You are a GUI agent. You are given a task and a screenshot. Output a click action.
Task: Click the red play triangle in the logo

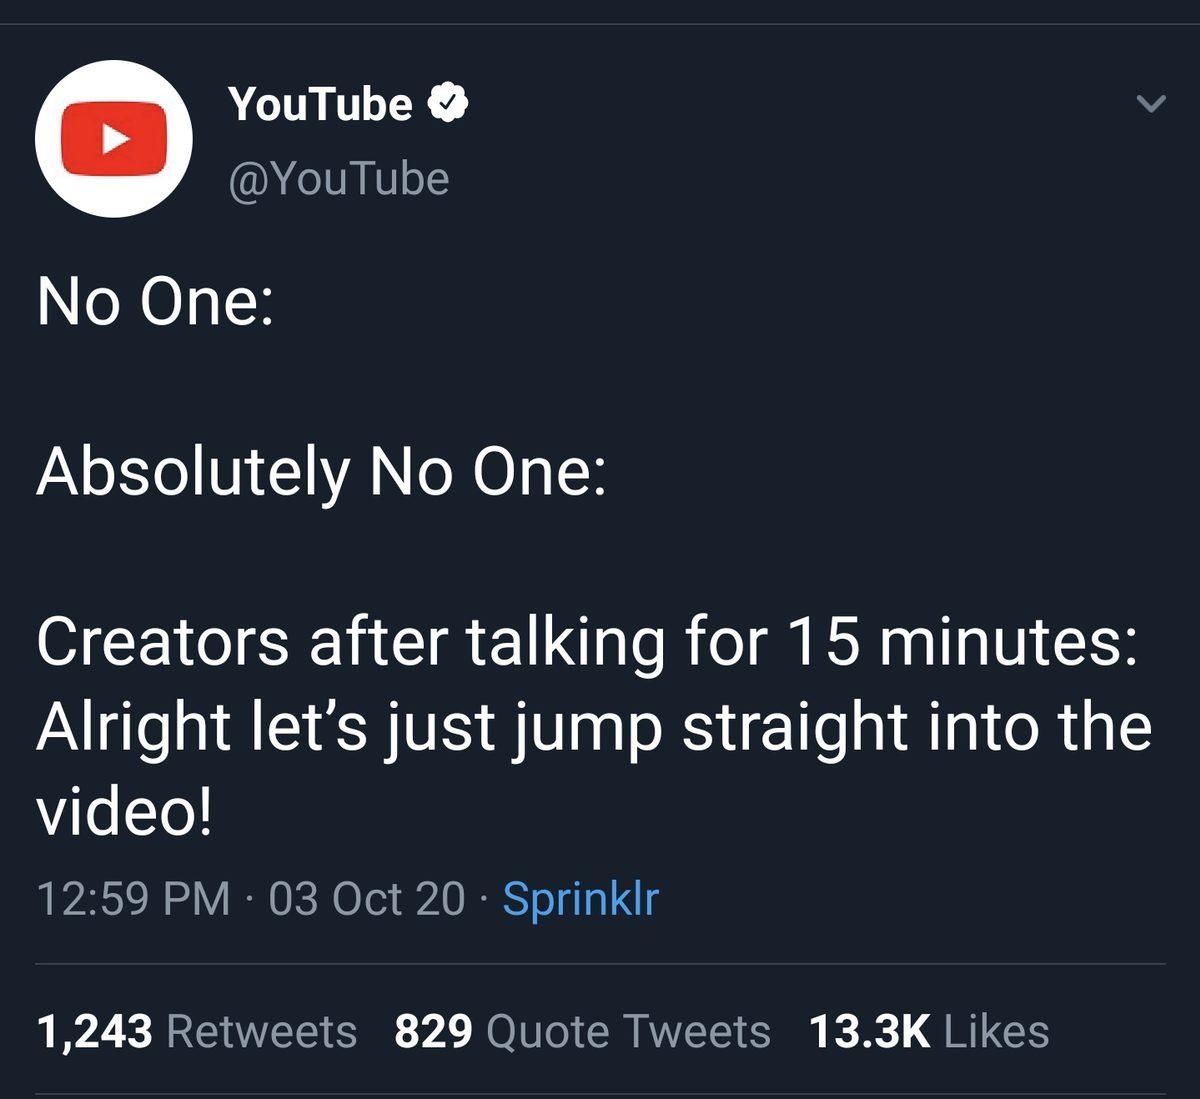pyautogui.click(x=118, y=137)
